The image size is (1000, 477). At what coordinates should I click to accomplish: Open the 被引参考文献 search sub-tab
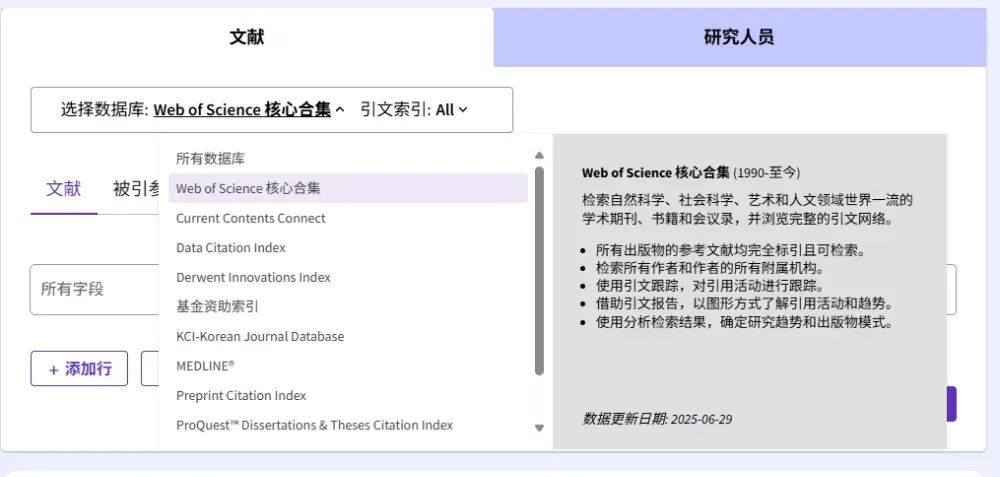[136, 189]
